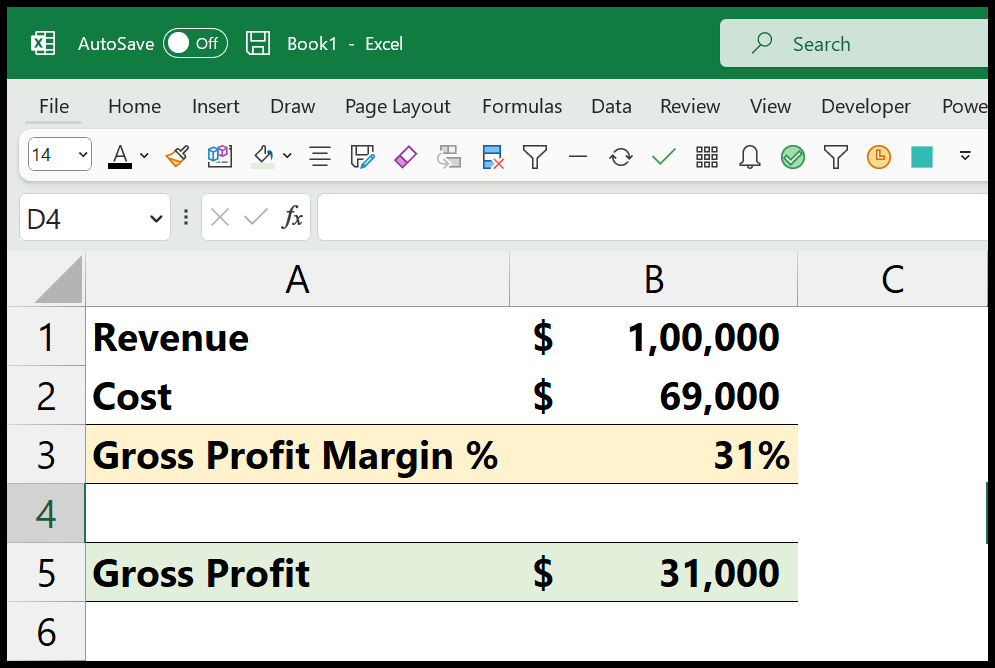The width and height of the screenshot is (995, 668).
Task: Apply the Format Painter tool
Action: pyautogui.click(x=177, y=156)
